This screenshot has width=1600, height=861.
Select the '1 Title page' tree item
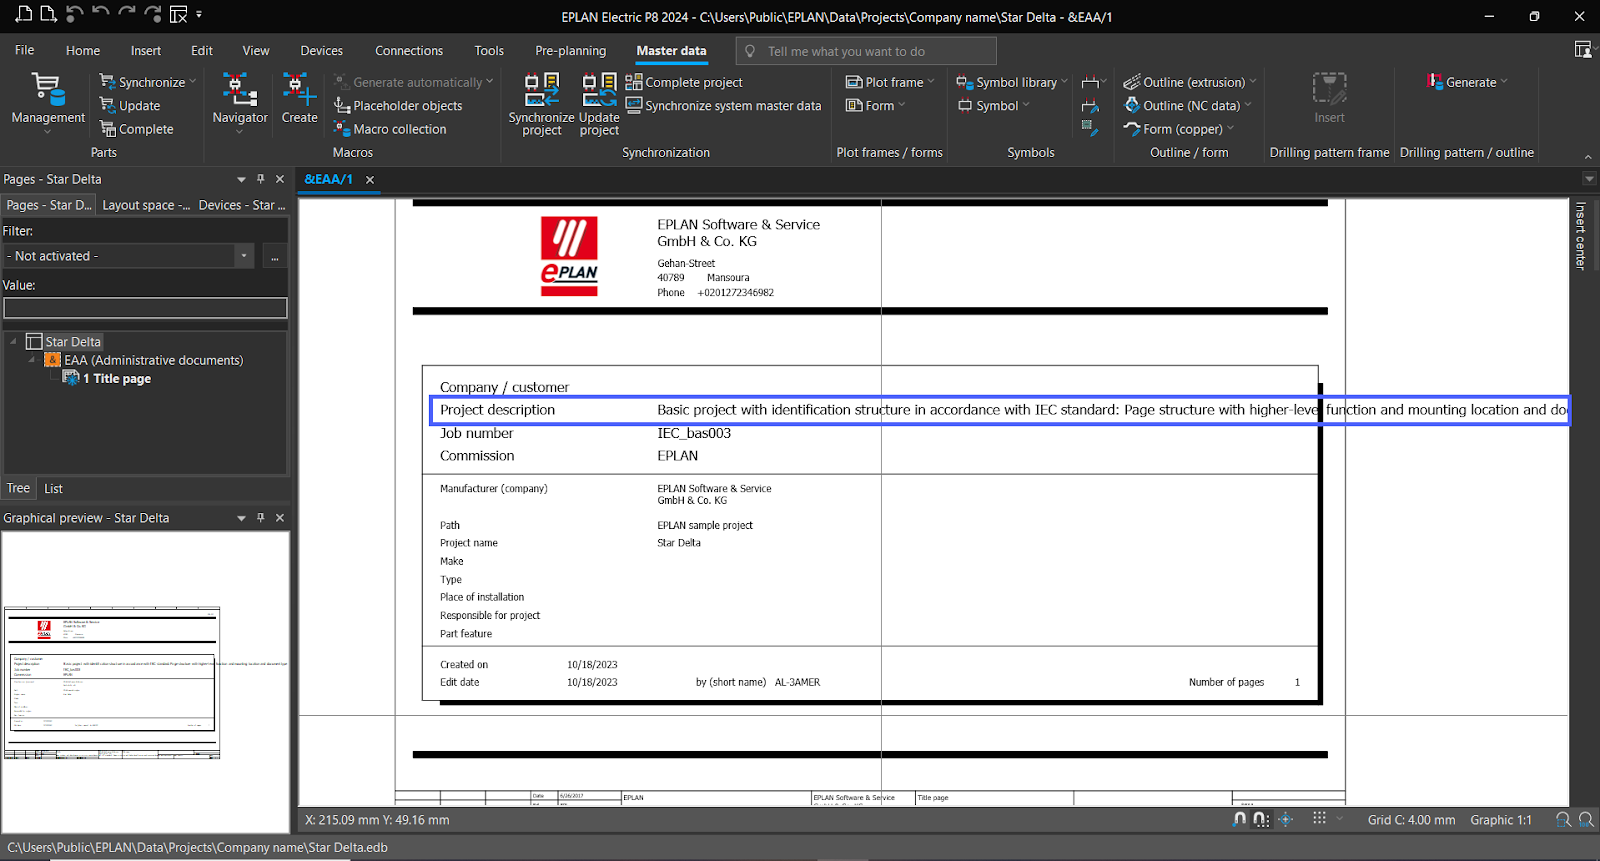point(116,378)
